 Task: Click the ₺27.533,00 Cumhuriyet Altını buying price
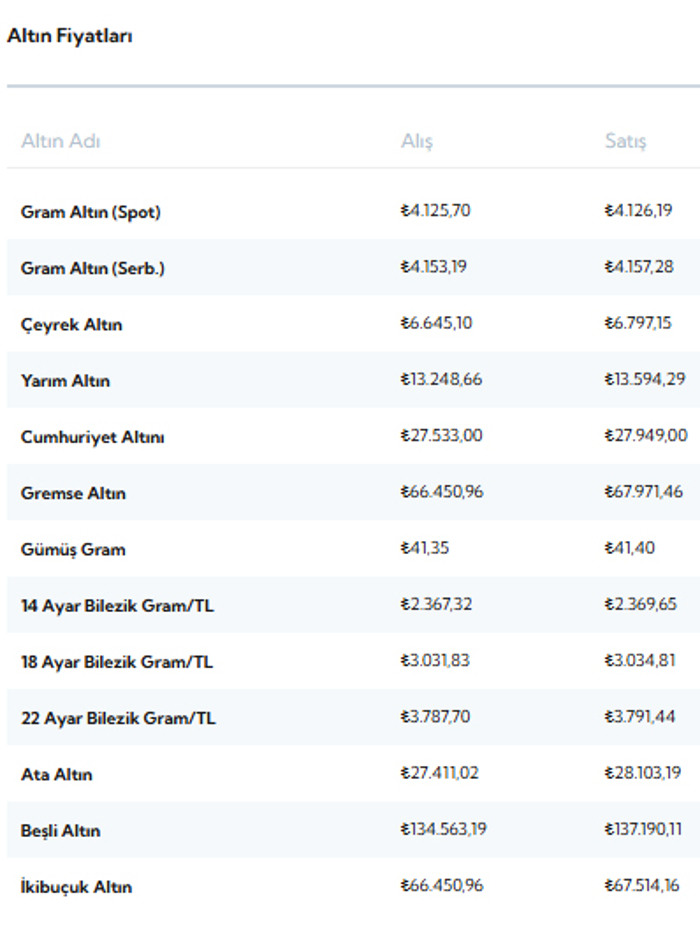tap(441, 436)
